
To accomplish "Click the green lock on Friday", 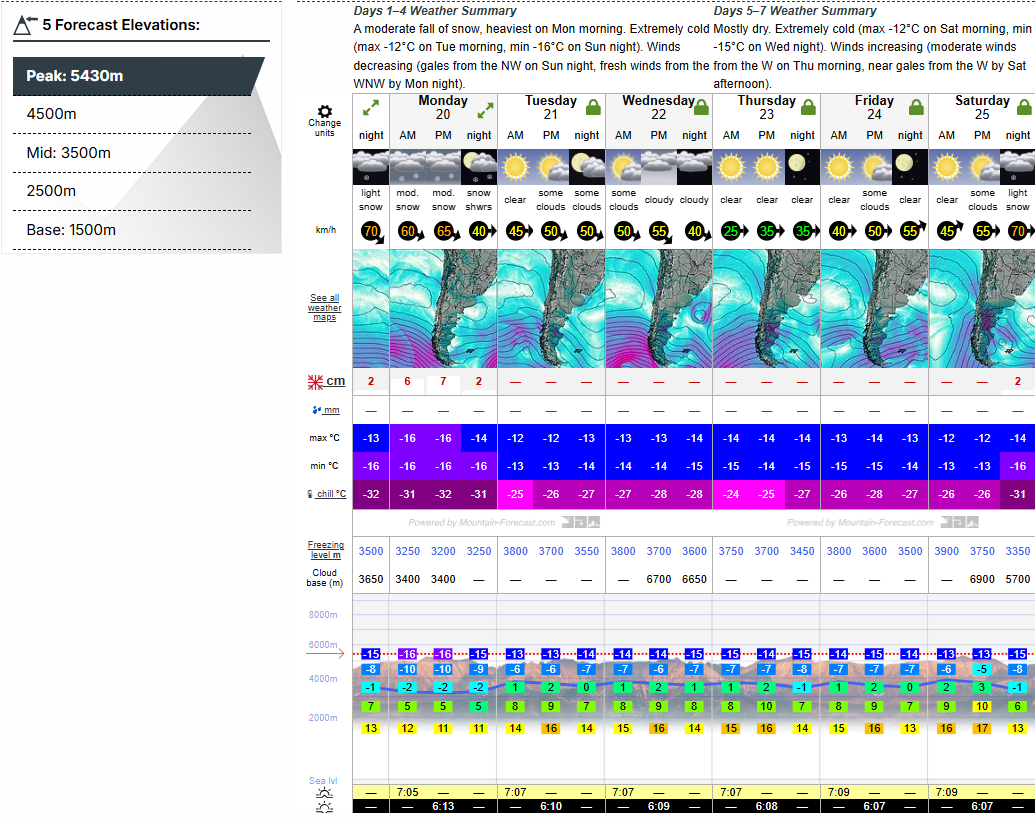I will [x=916, y=107].
